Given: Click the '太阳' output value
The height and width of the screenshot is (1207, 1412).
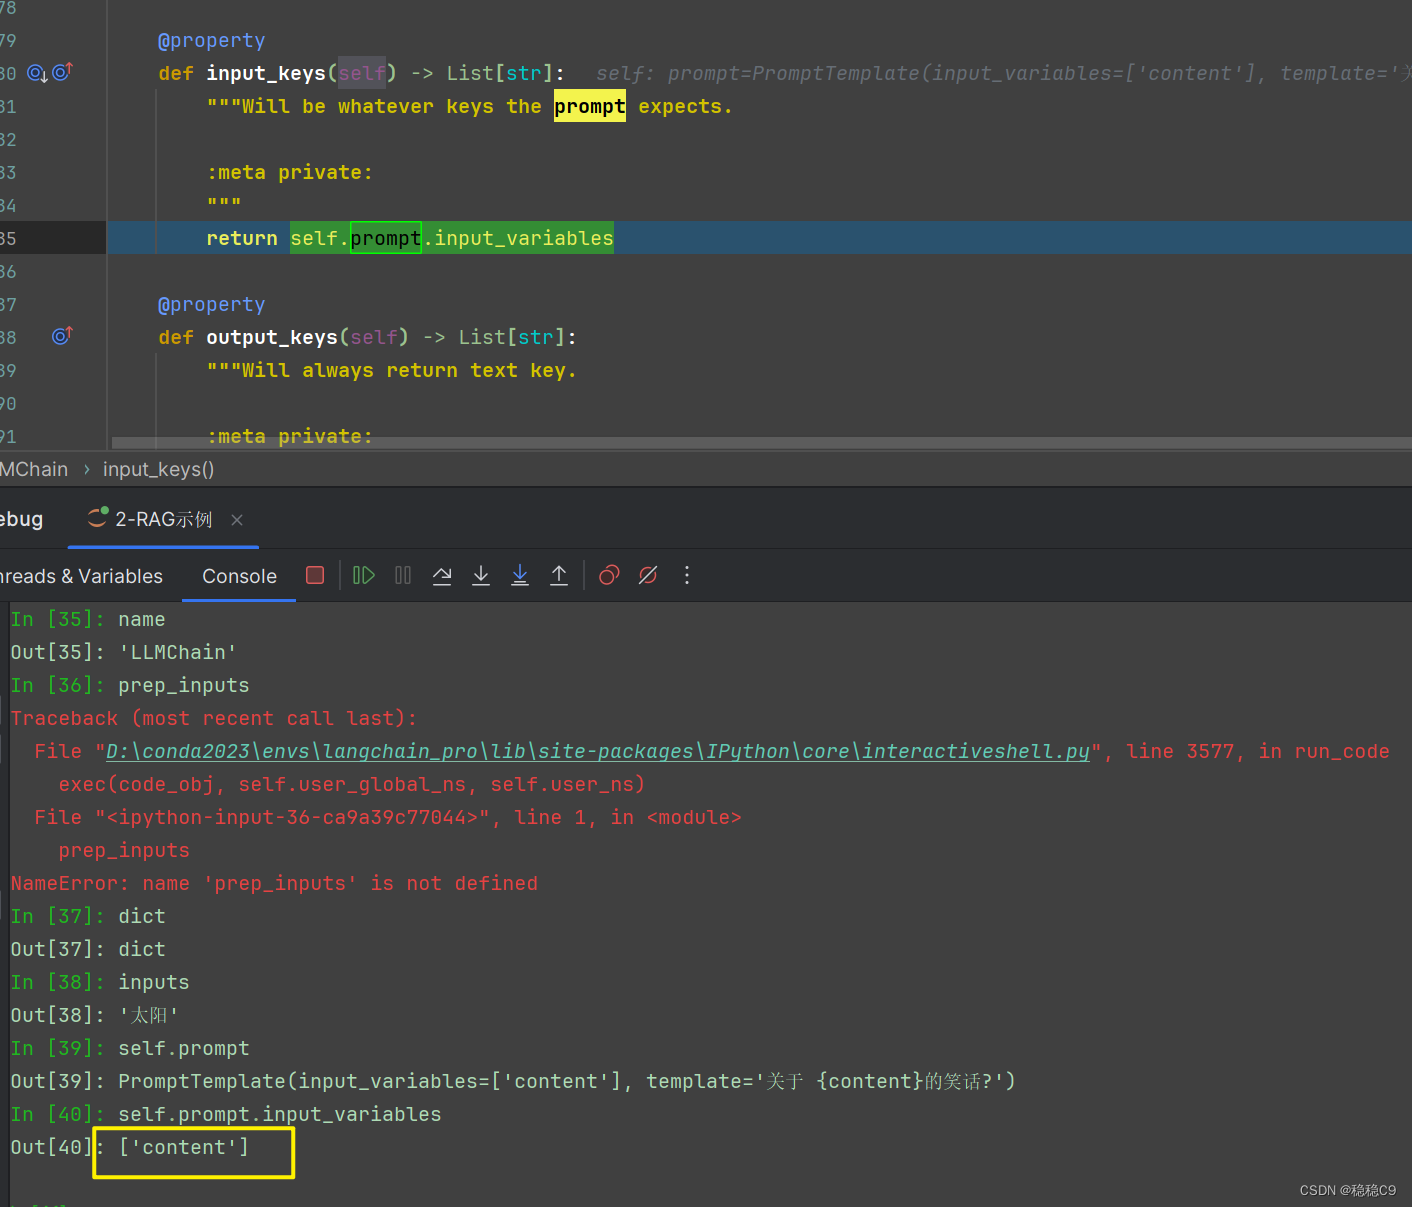Looking at the screenshot, I should point(148,1015).
